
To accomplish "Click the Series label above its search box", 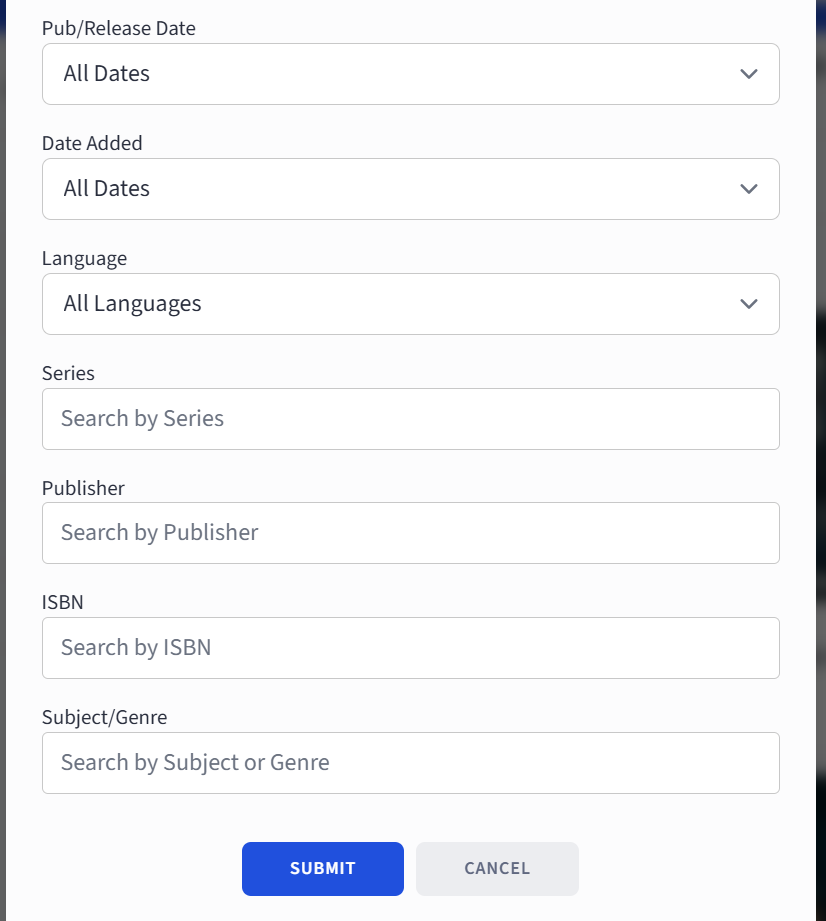I will [x=68, y=373].
